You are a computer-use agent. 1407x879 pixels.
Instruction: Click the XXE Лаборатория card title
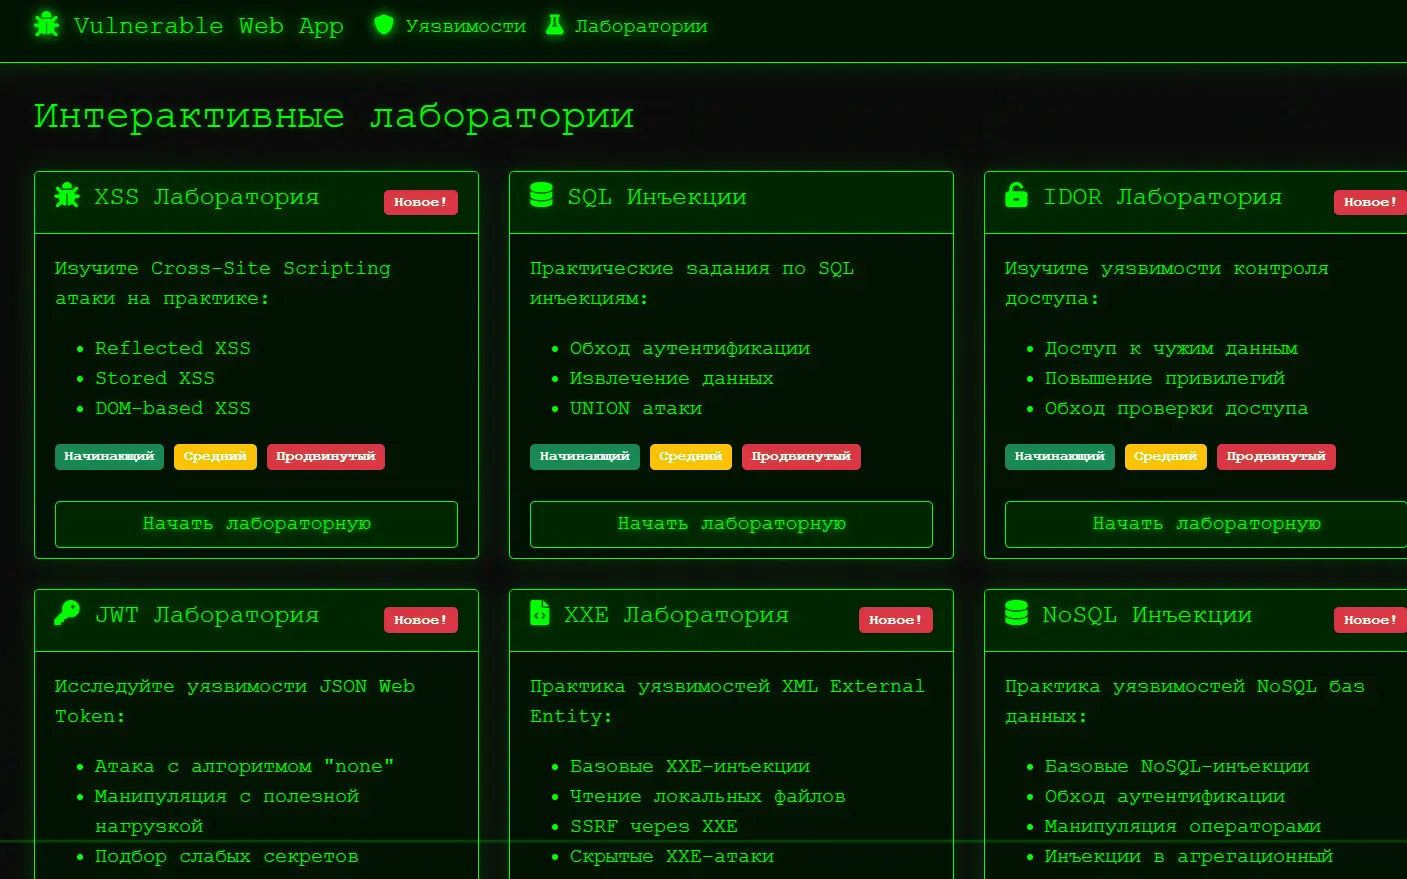(x=676, y=615)
